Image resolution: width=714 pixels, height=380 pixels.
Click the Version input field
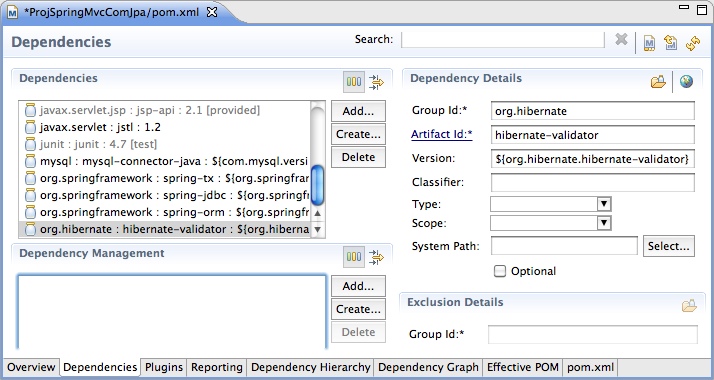(592, 158)
